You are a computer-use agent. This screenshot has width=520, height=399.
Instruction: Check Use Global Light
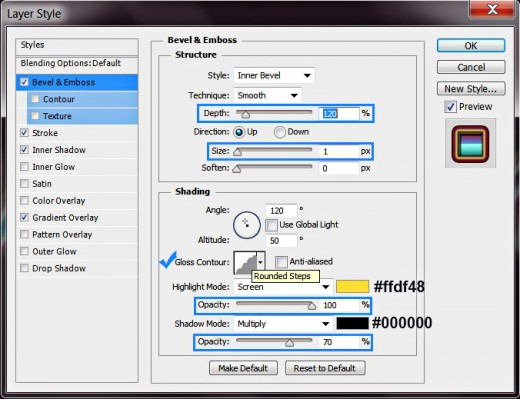pos(271,225)
